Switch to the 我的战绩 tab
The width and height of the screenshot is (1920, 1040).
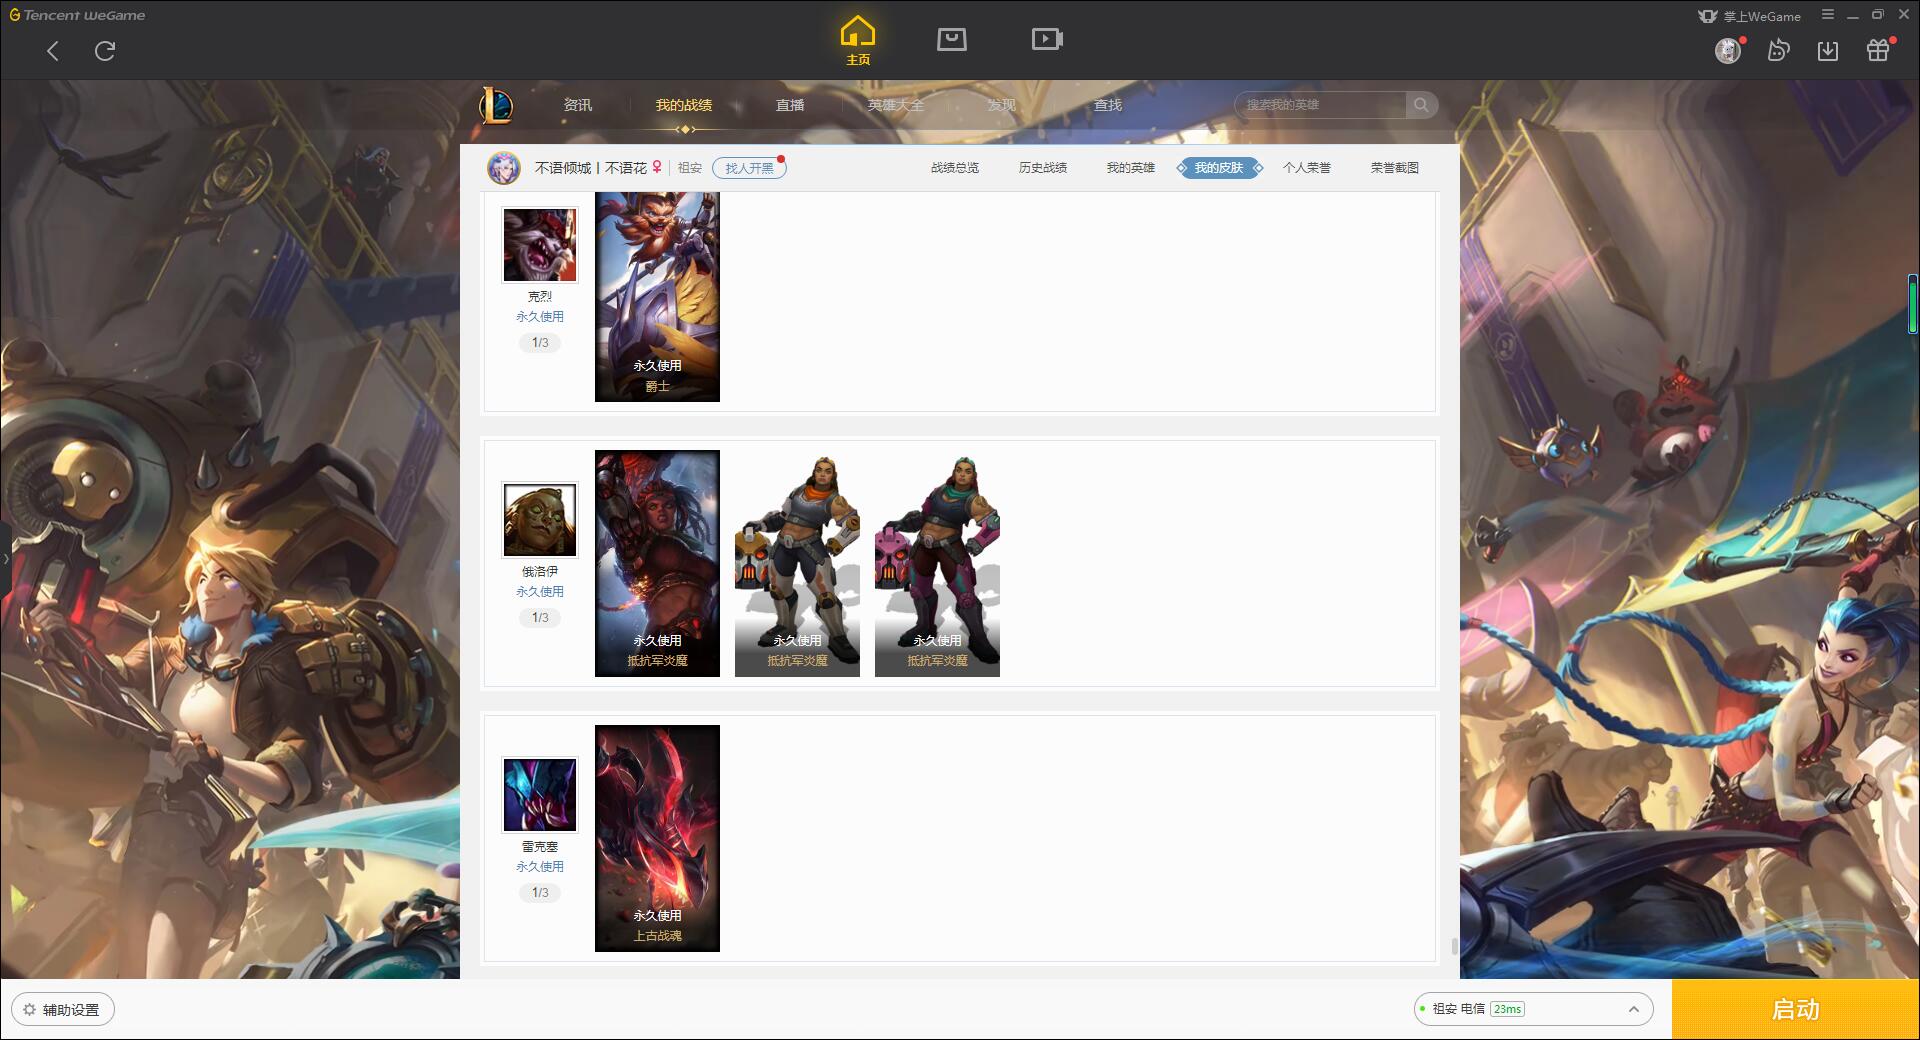pos(684,105)
